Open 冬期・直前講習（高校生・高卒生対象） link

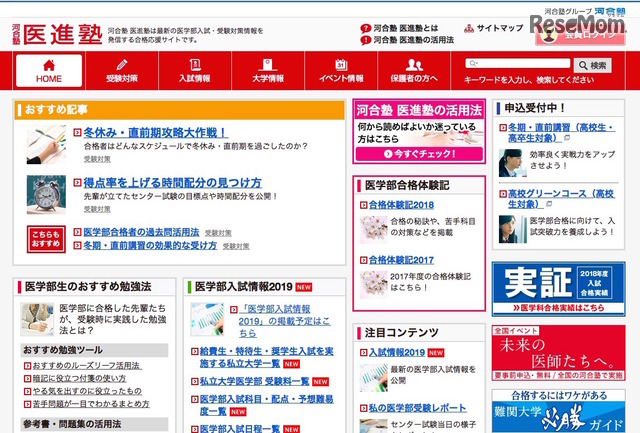561,133
